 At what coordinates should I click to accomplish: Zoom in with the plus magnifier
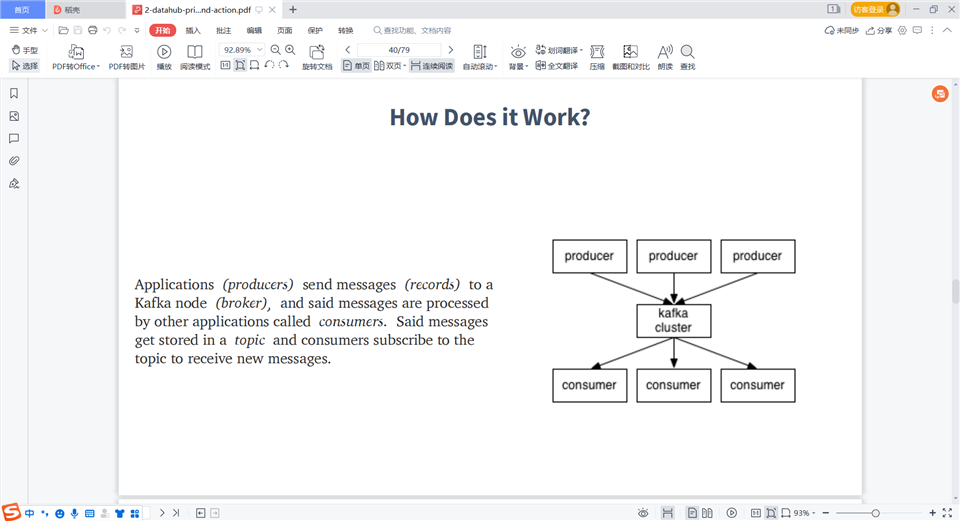coord(290,50)
